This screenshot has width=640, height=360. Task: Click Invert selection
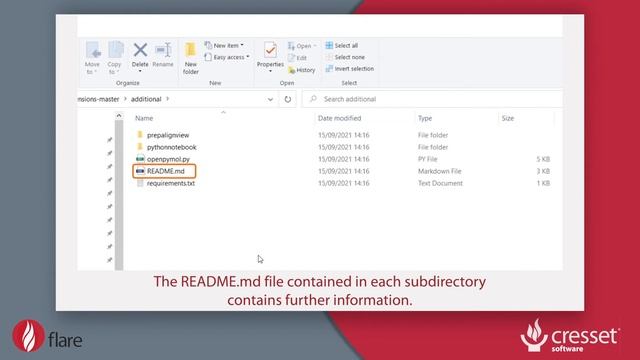click(x=350, y=69)
